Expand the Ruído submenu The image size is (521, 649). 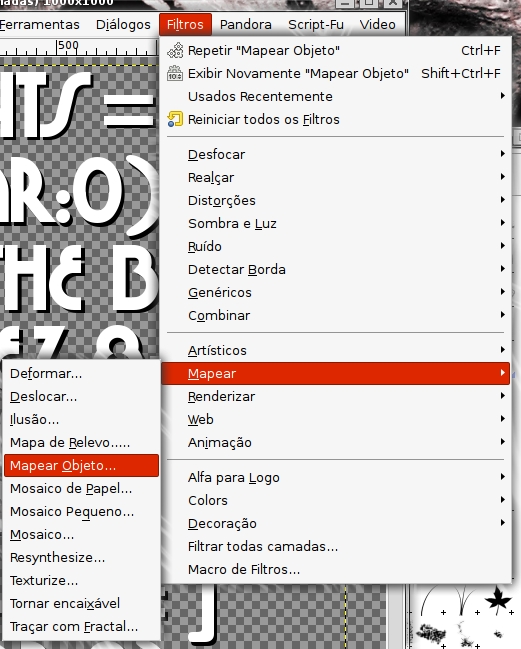pos(335,246)
